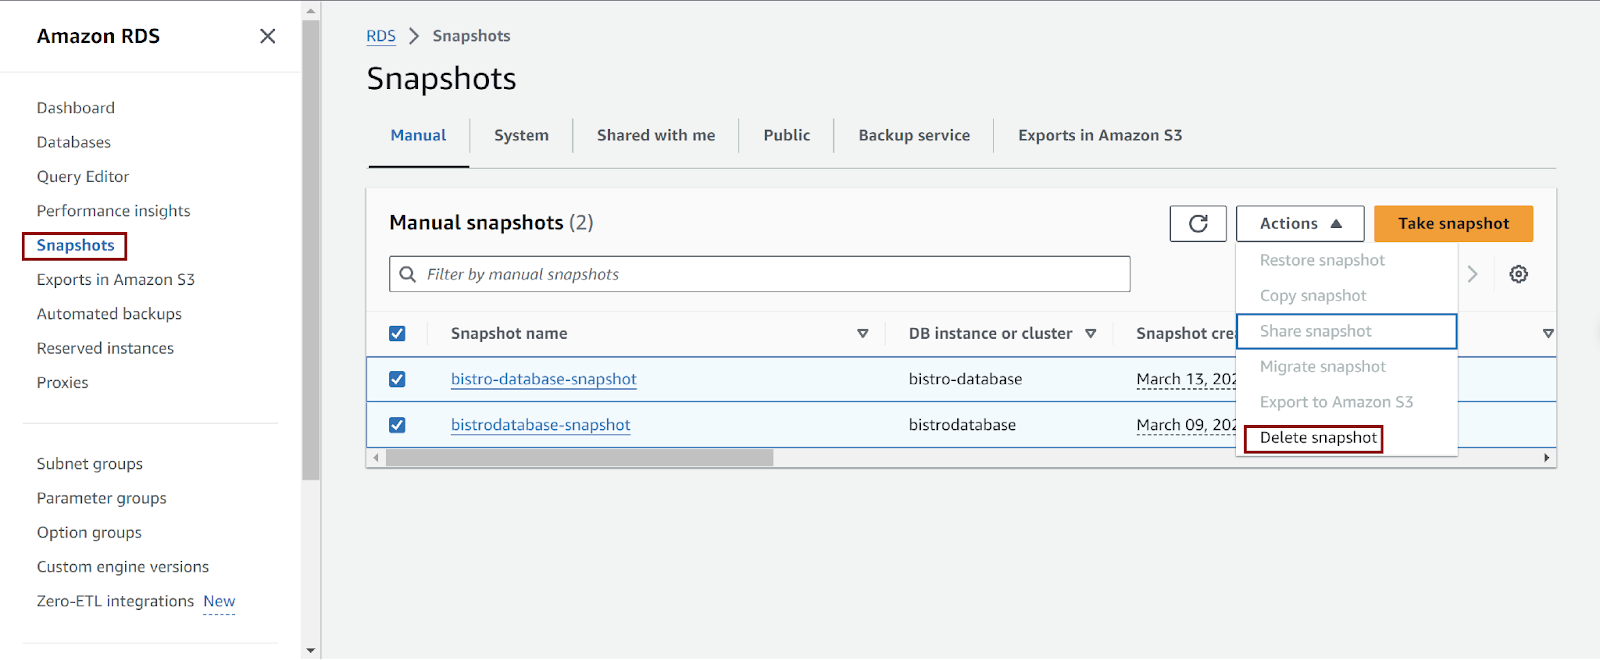Open Subnet groups in sidebar
1600x660 pixels.
pyautogui.click(x=90, y=464)
